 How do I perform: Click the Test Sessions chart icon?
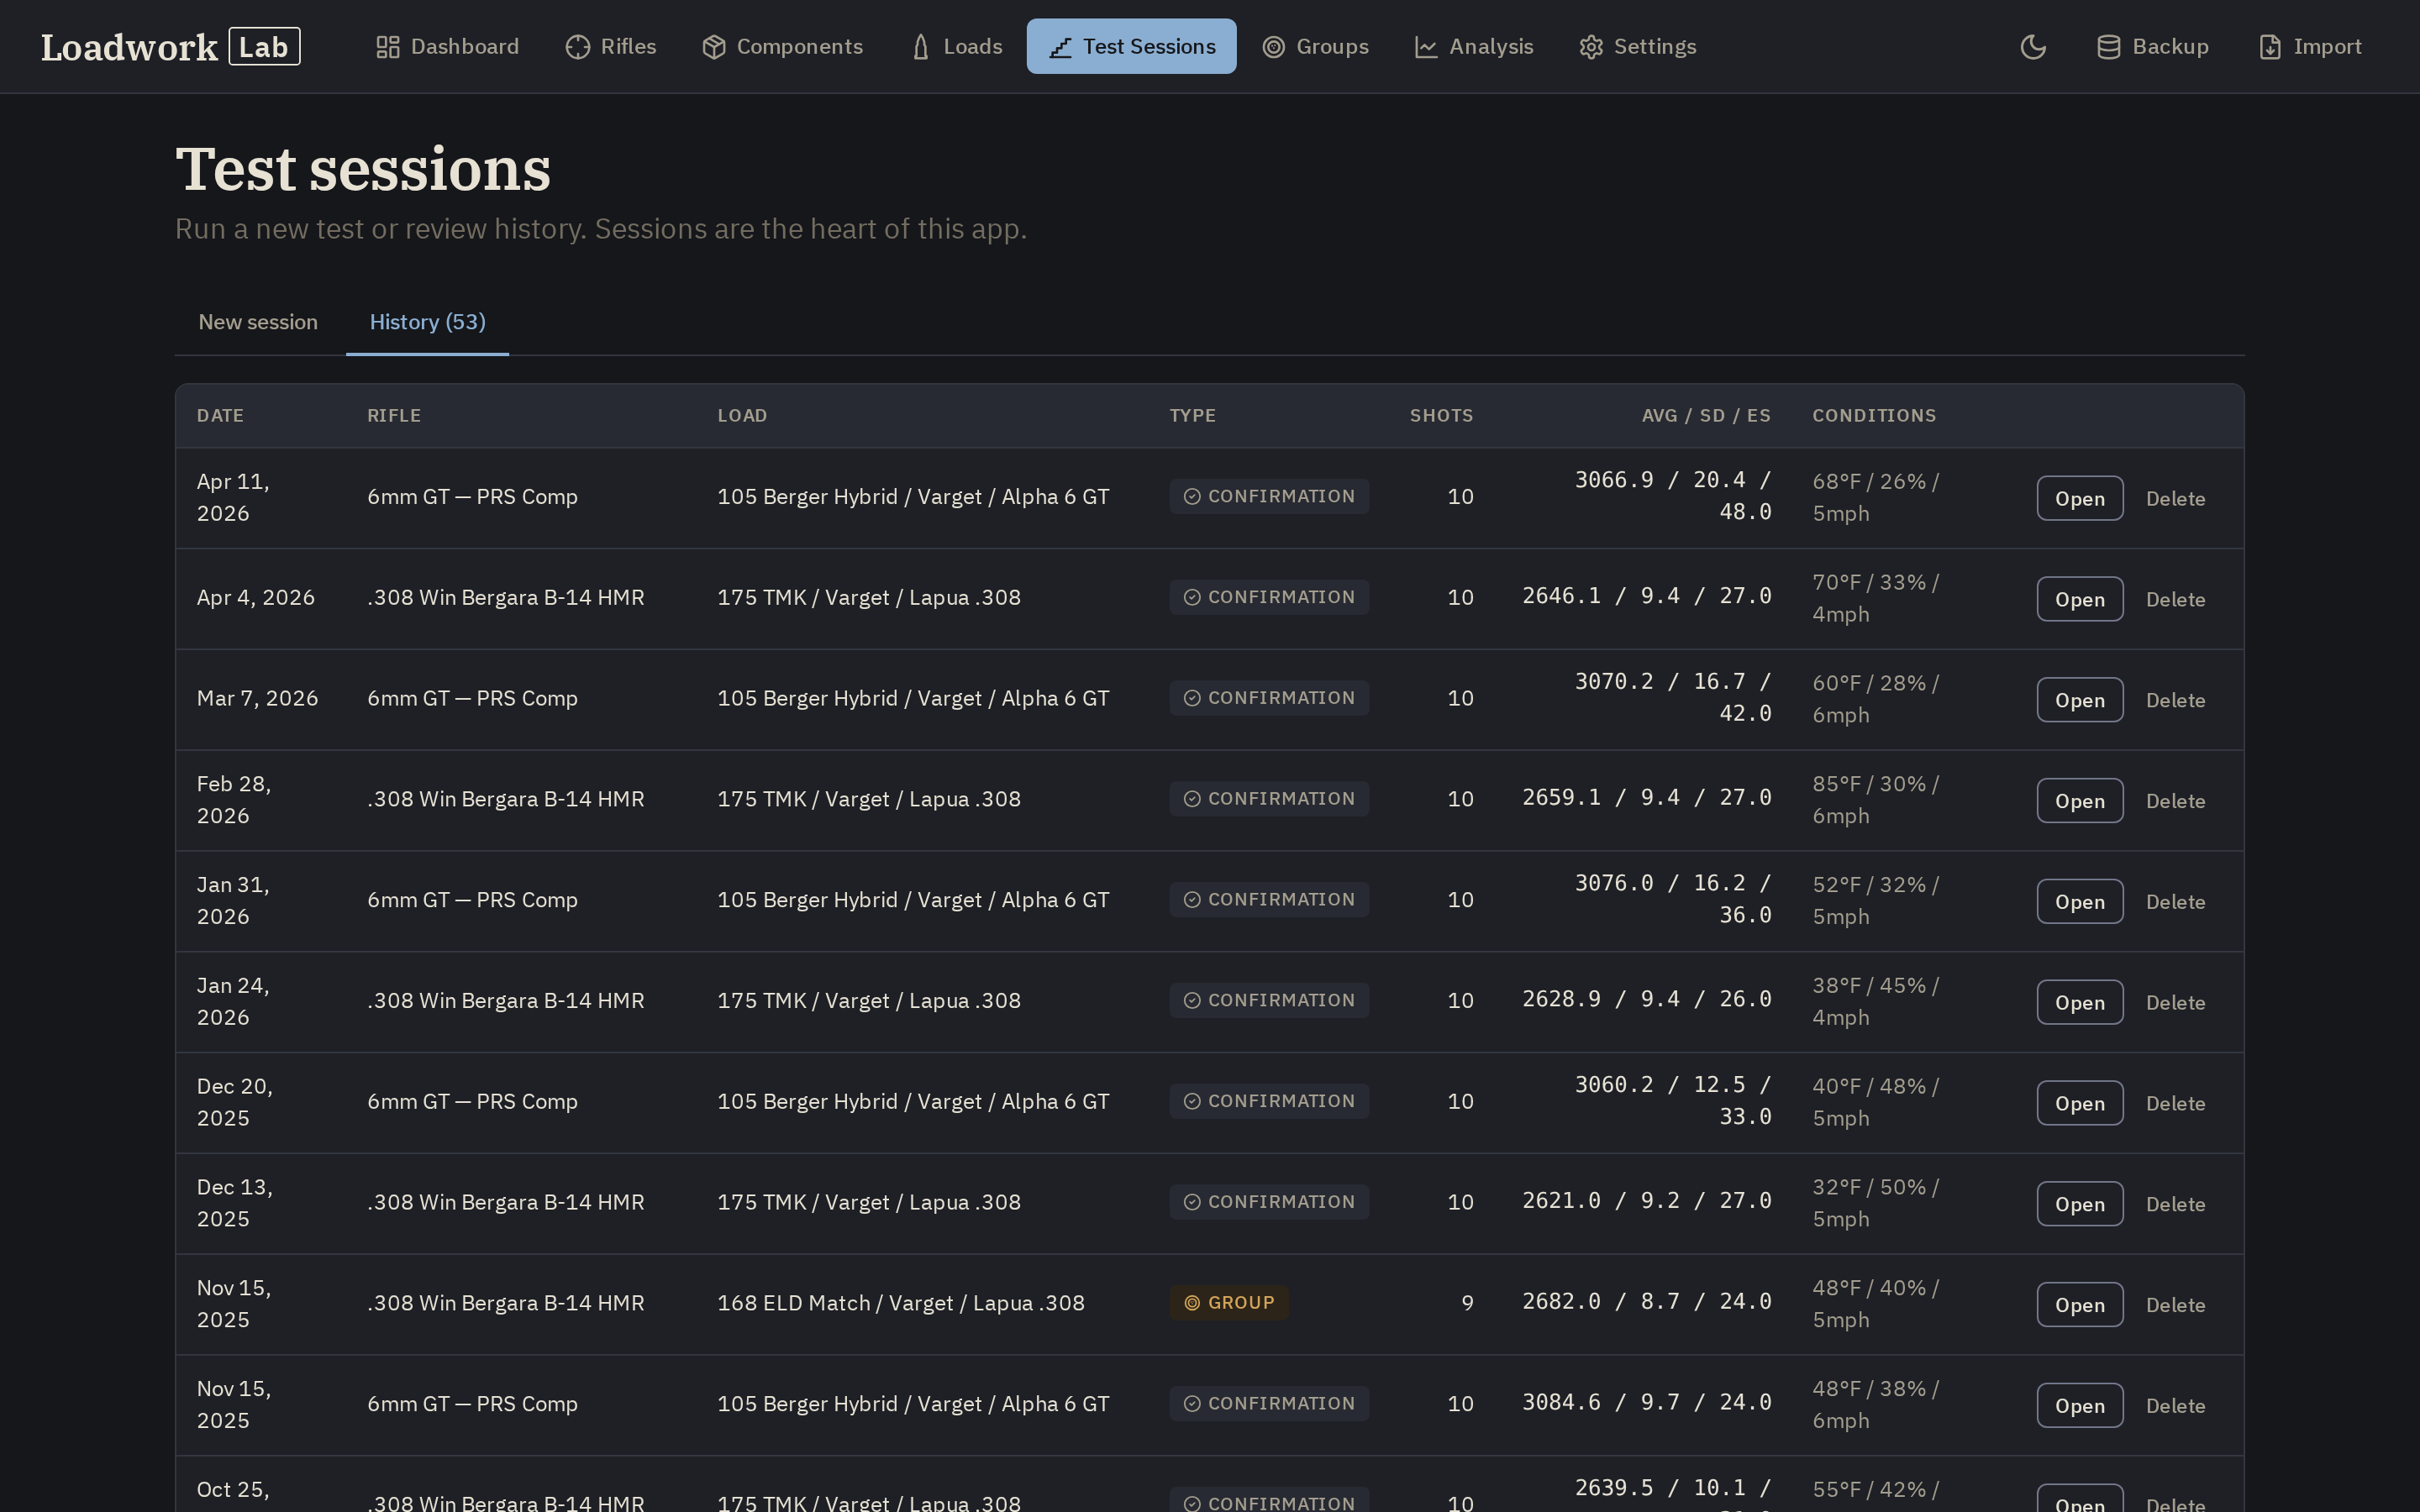pyautogui.click(x=1061, y=47)
